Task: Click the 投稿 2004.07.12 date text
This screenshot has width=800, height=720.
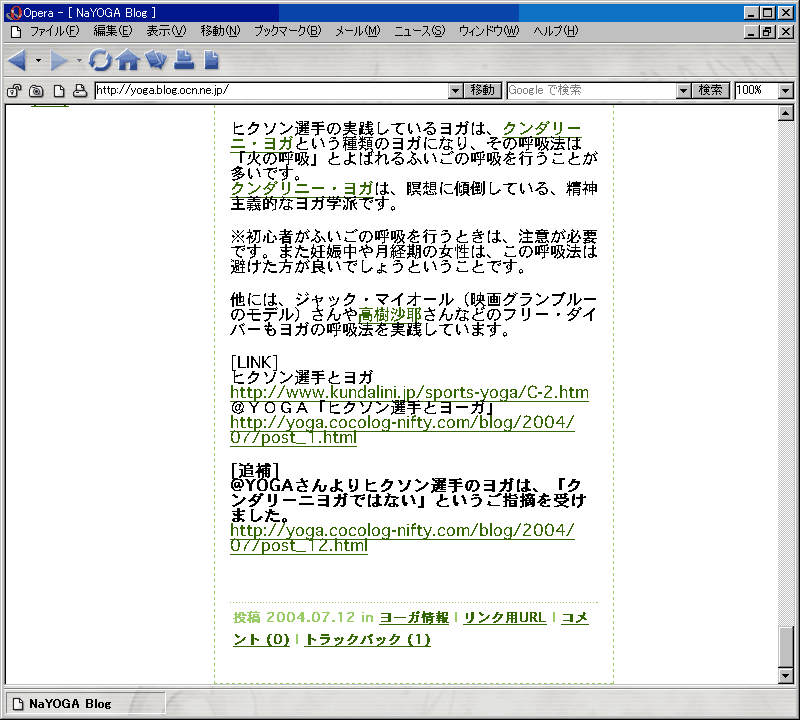Action: pos(294,618)
